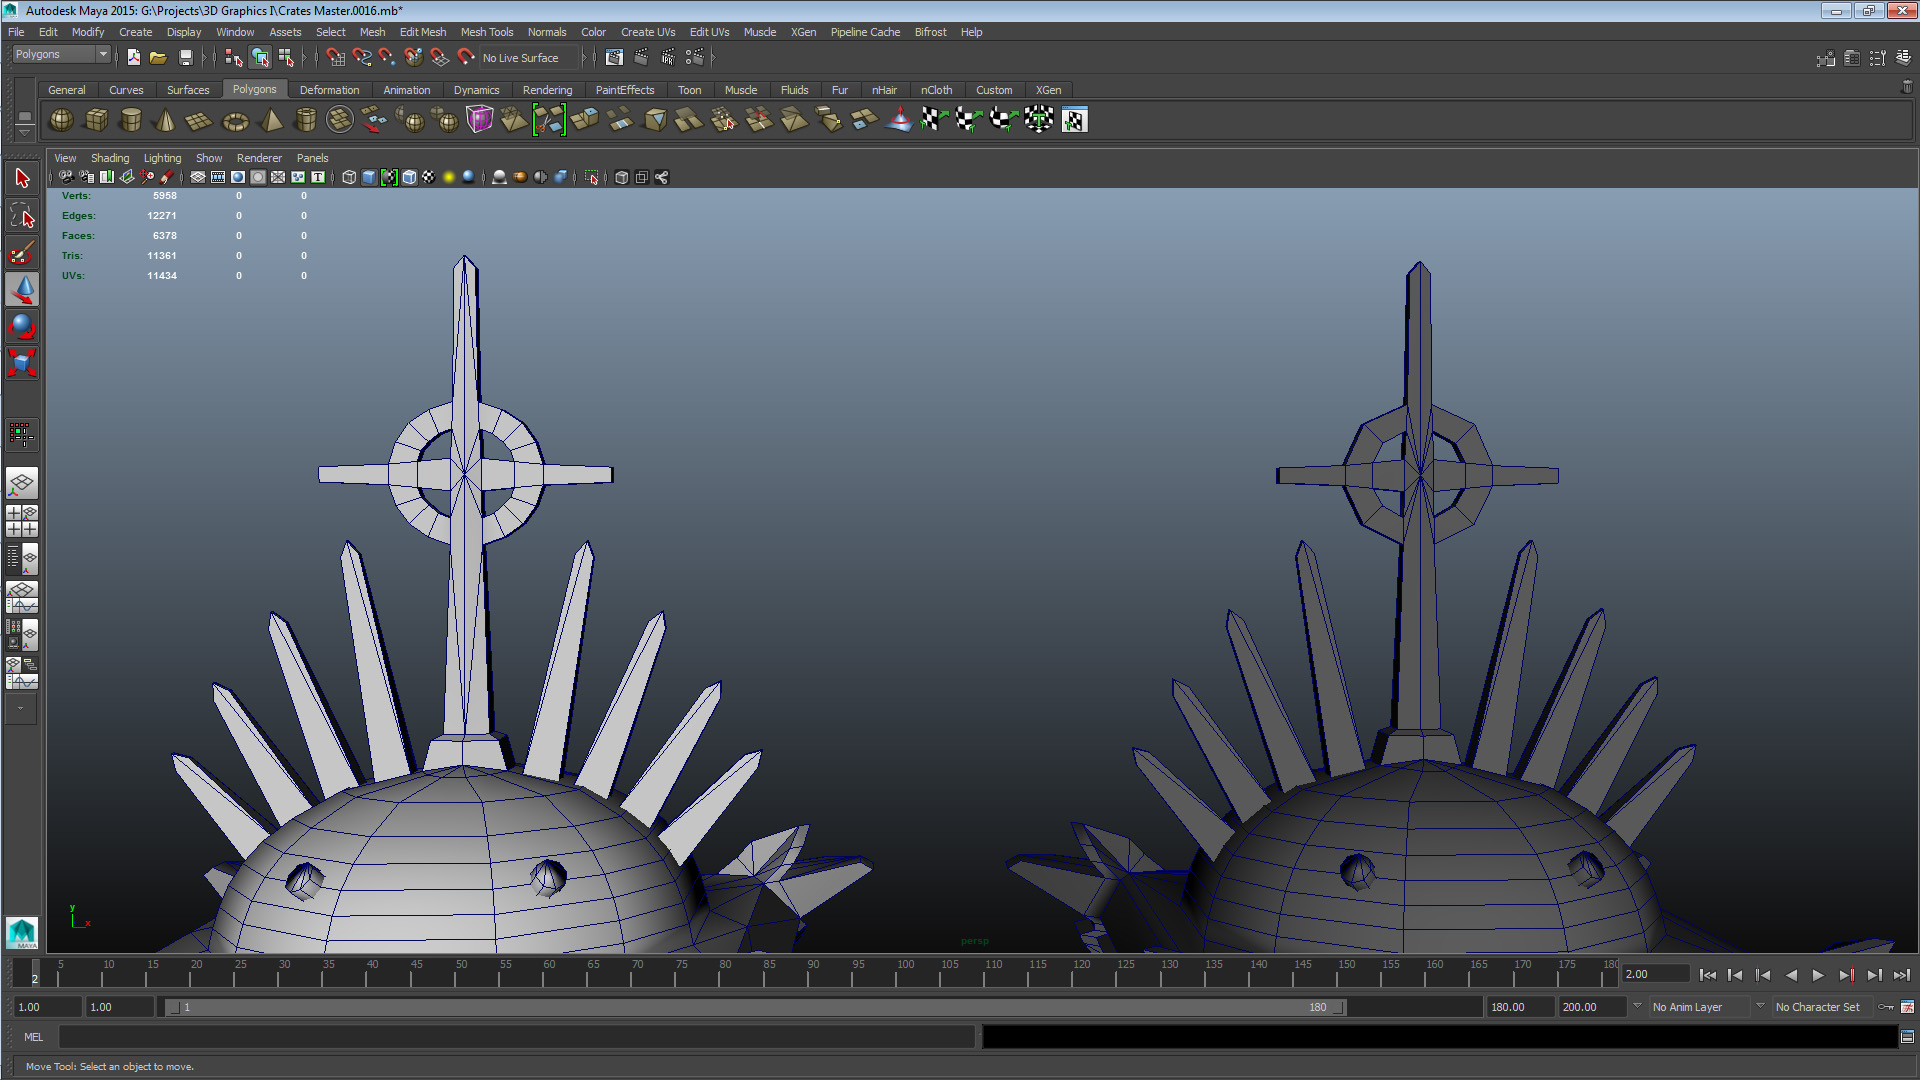This screenshot has height=1080, width=1920.
Task: Click the time range slider bar
Action: coord(756,1007)
